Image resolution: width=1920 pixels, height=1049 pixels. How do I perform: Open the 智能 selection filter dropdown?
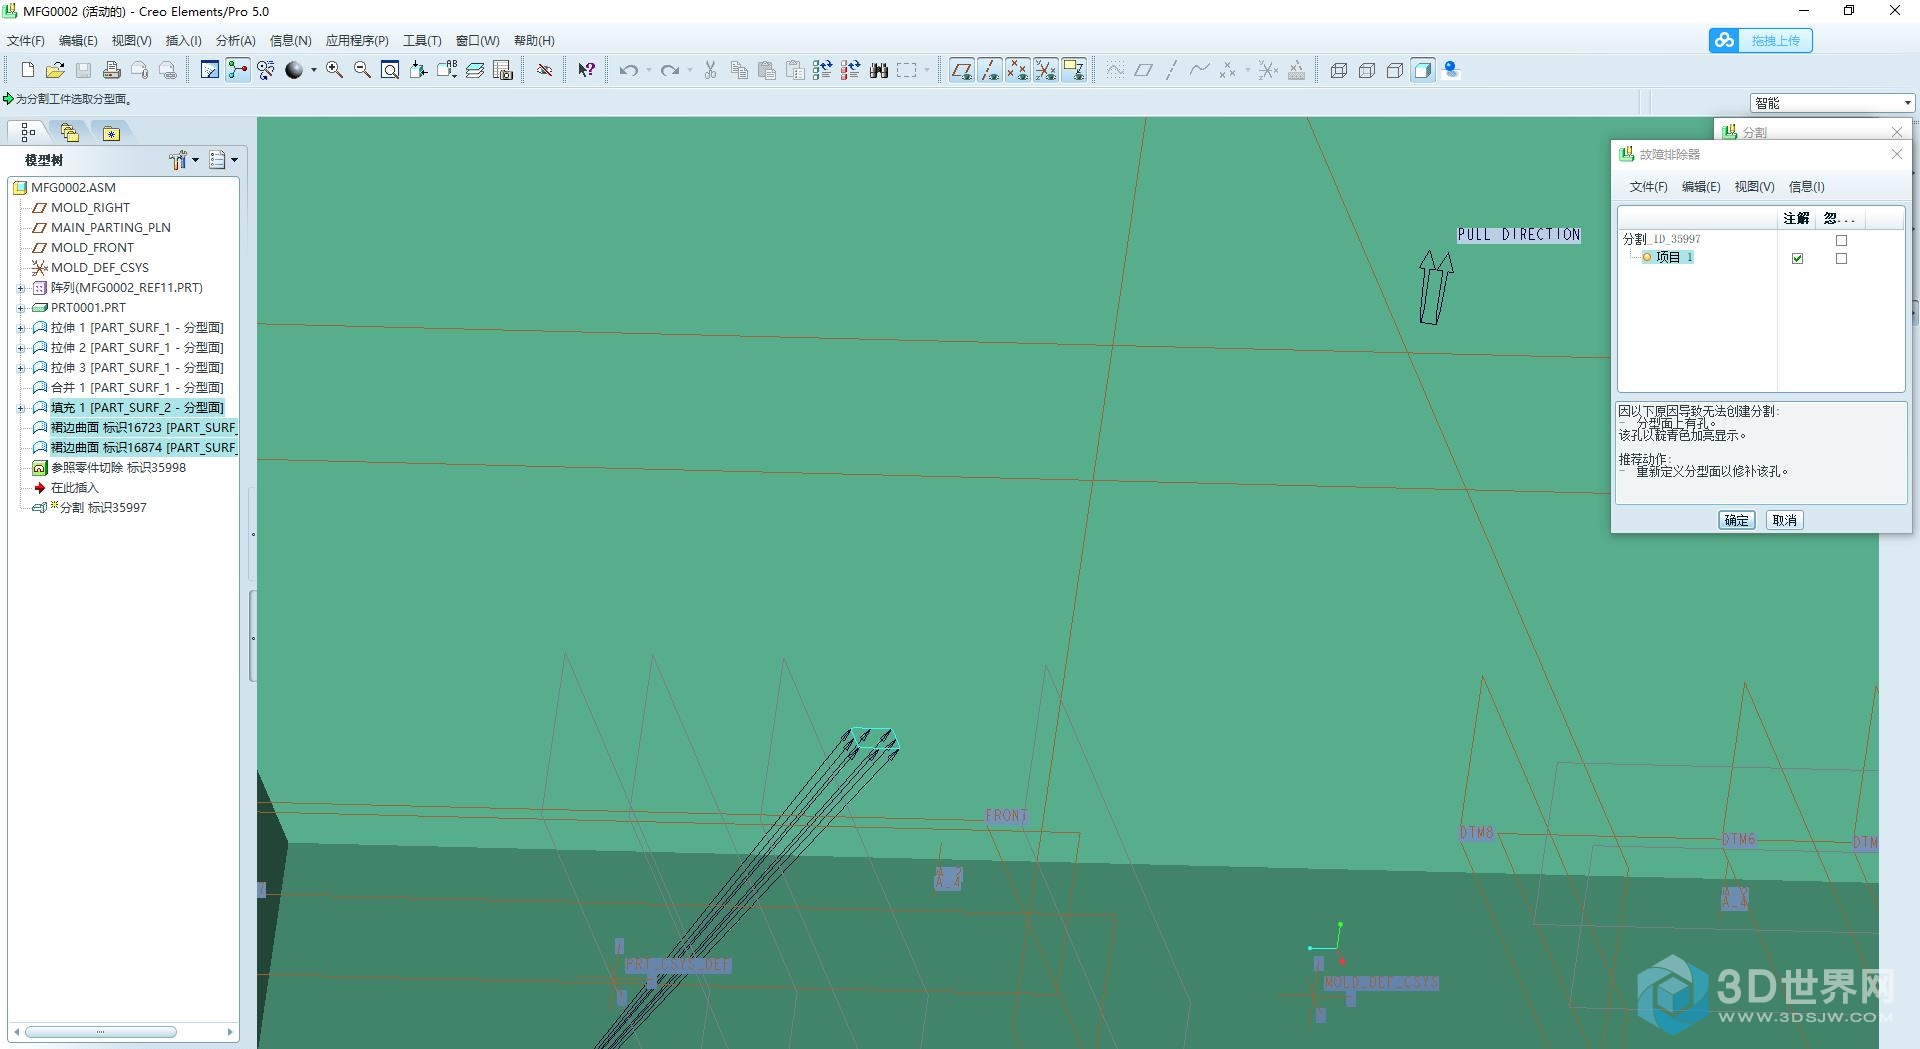pos(1908,103)
